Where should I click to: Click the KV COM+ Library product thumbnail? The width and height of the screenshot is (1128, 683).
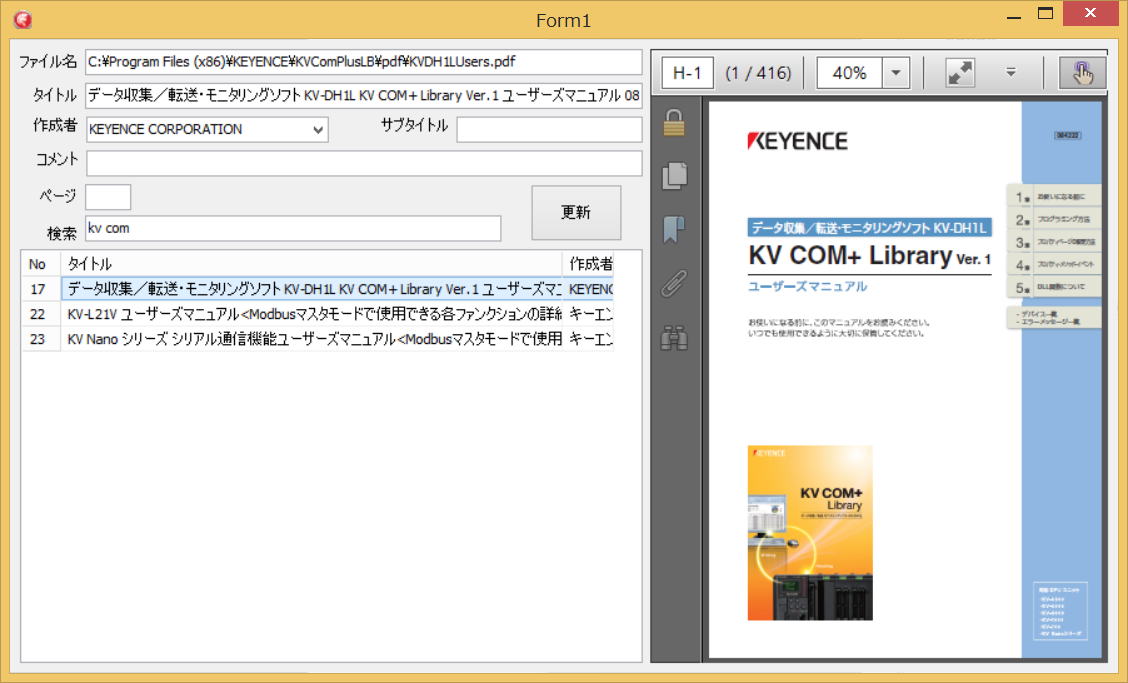coord(810,533)
